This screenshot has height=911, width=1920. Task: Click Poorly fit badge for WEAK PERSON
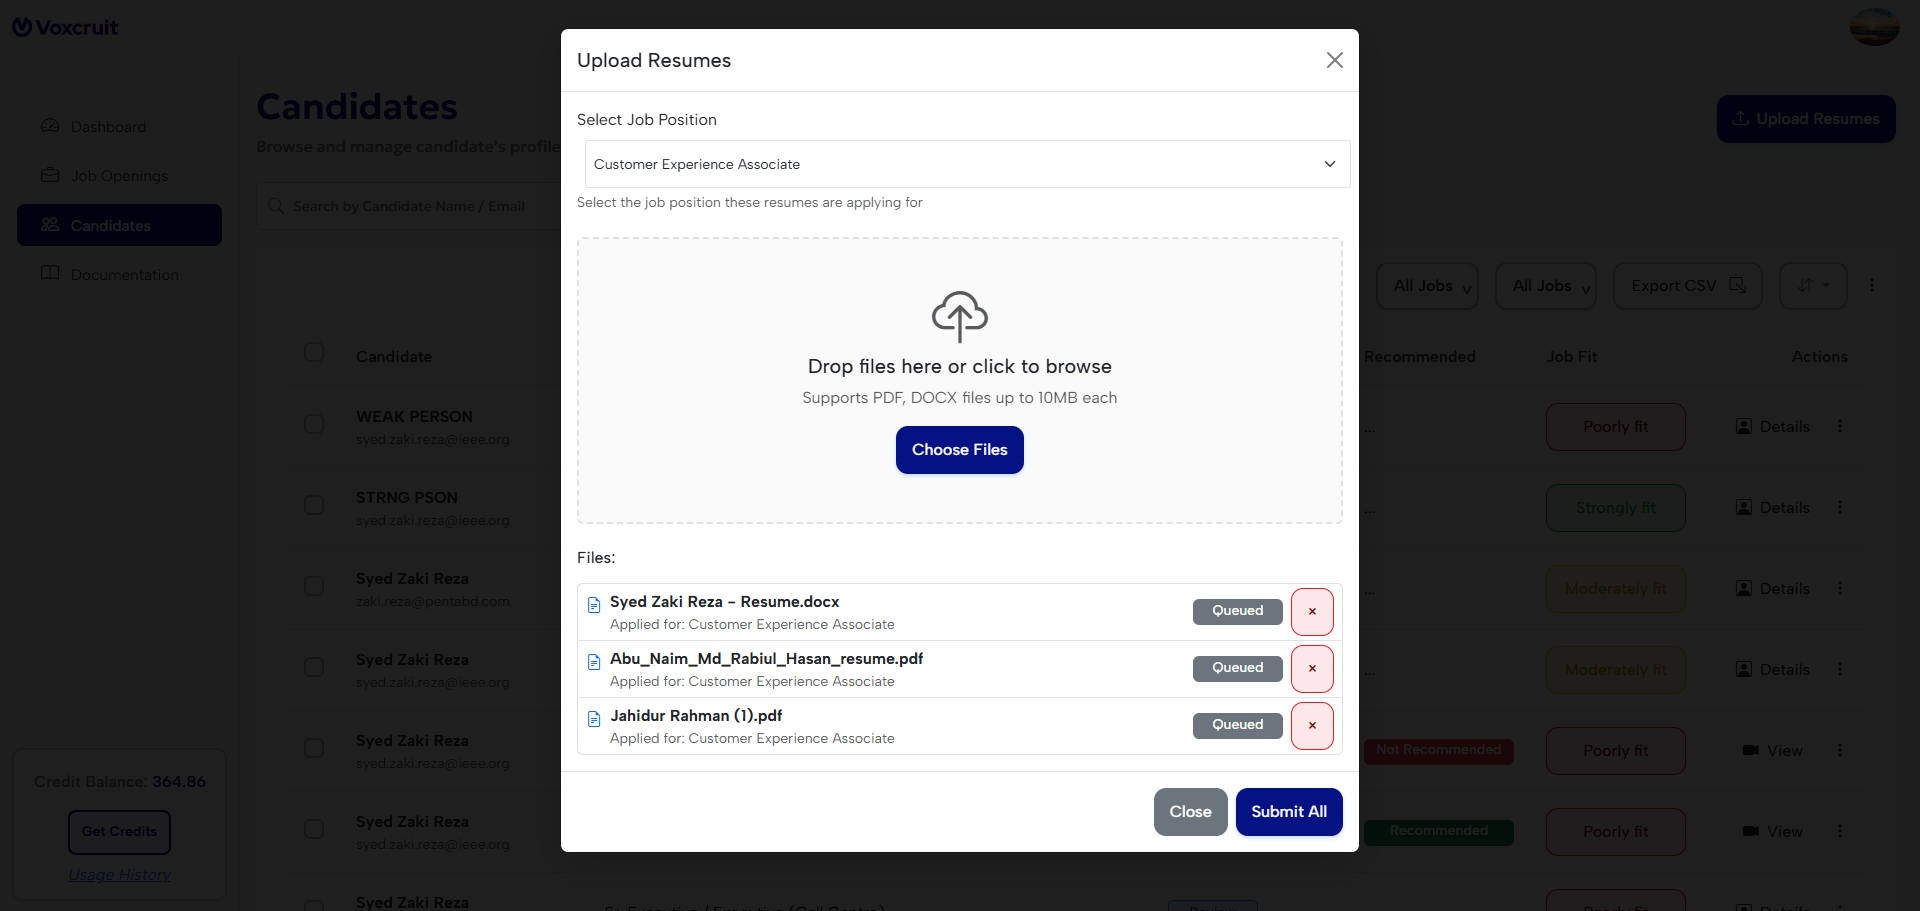click(x=1616, y=427)
